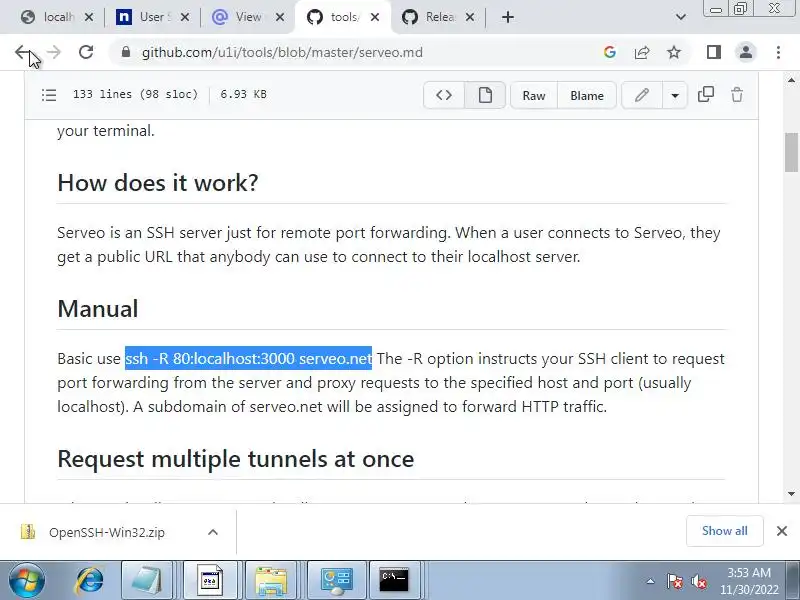Launch Internet Explorer from taskbar
Viewport: 800px width, 600px height.
point(89,580)
